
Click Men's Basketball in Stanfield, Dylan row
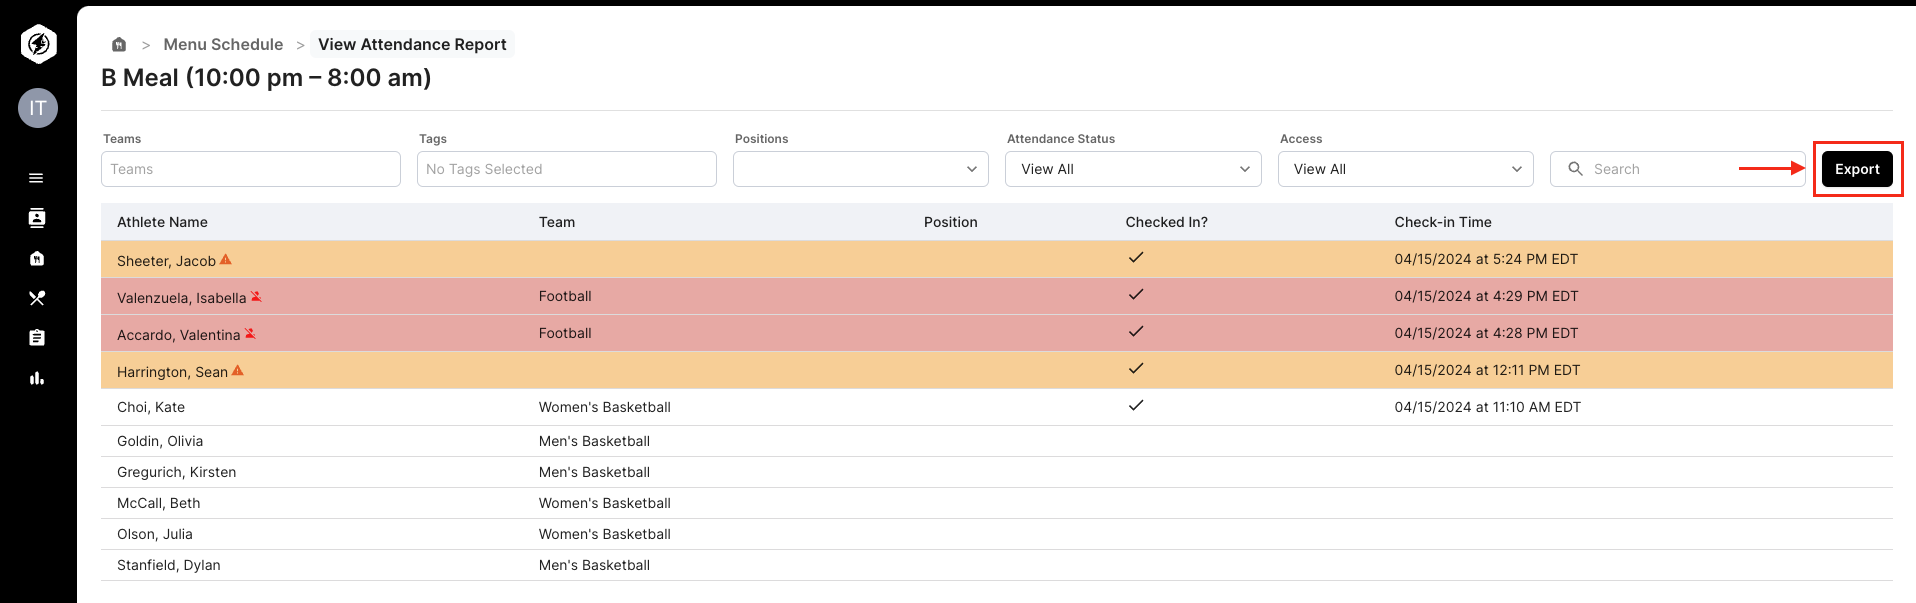coord(594,565)
